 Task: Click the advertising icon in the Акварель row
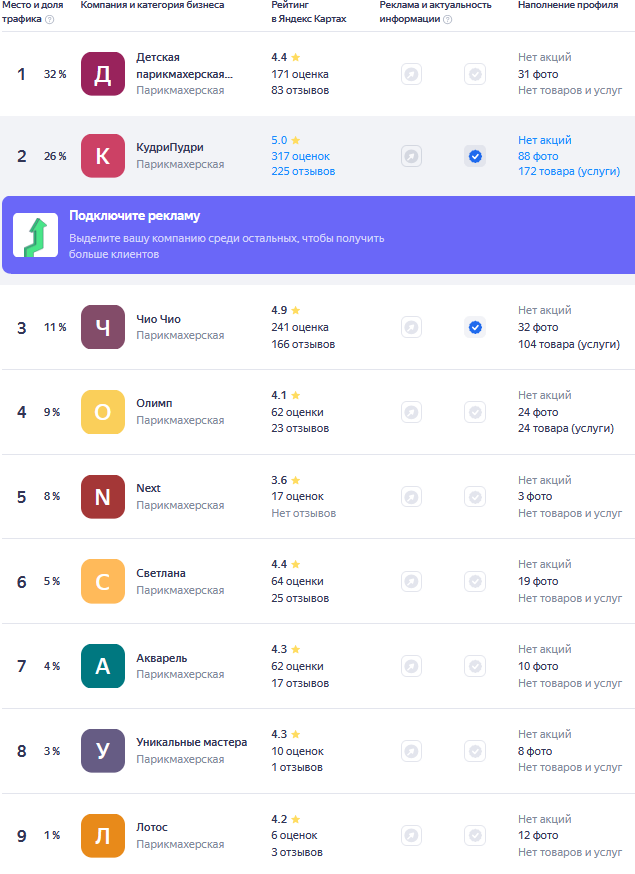411,666
